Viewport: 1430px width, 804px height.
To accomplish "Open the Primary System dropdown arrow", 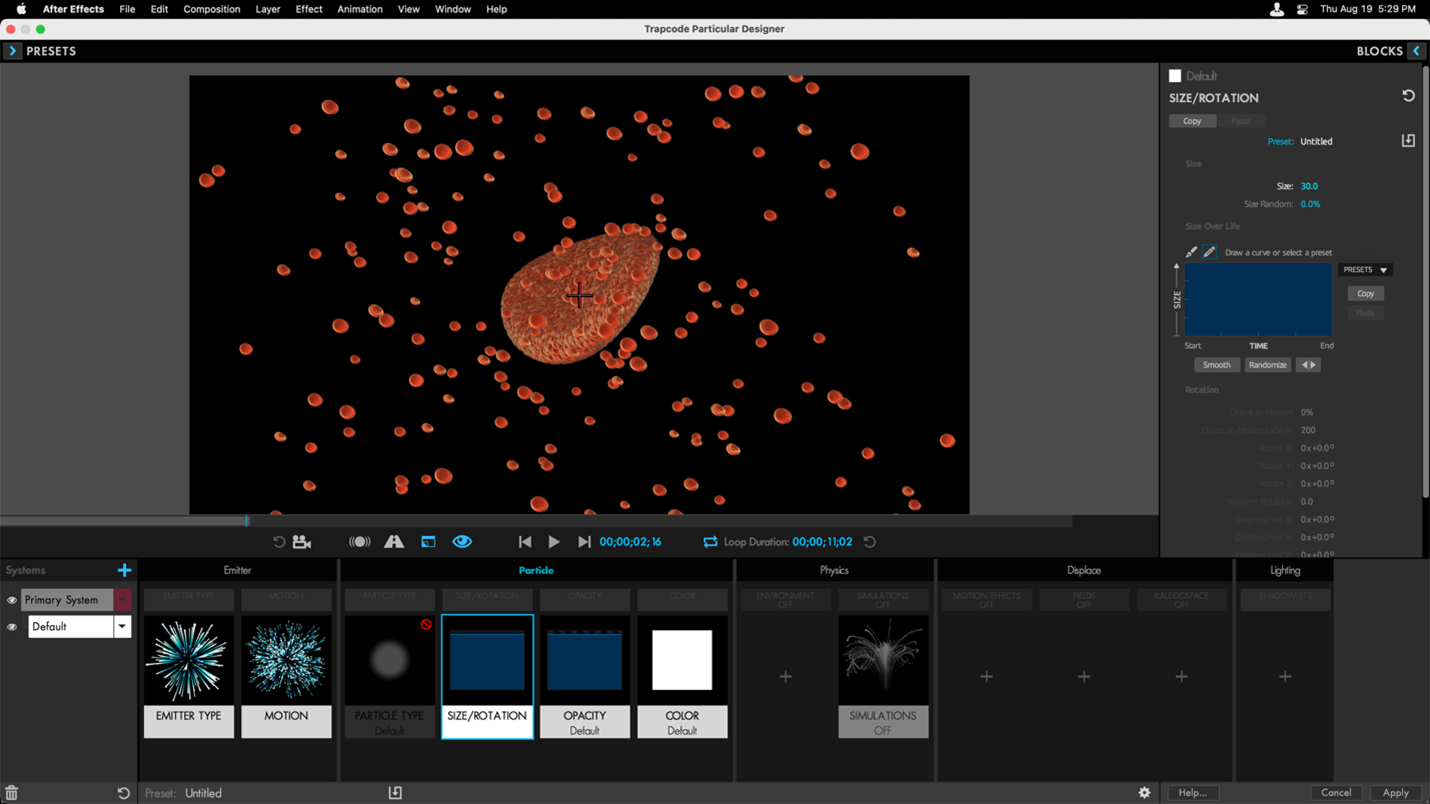I will pos(122,600).
